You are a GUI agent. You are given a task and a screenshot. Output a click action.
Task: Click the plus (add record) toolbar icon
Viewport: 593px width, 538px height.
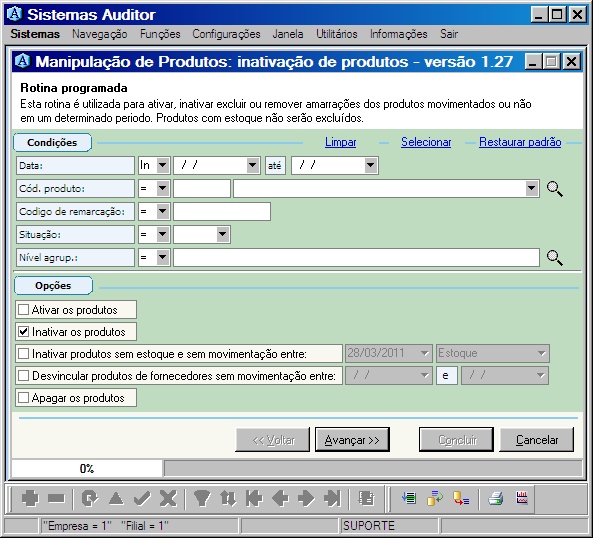30,498
